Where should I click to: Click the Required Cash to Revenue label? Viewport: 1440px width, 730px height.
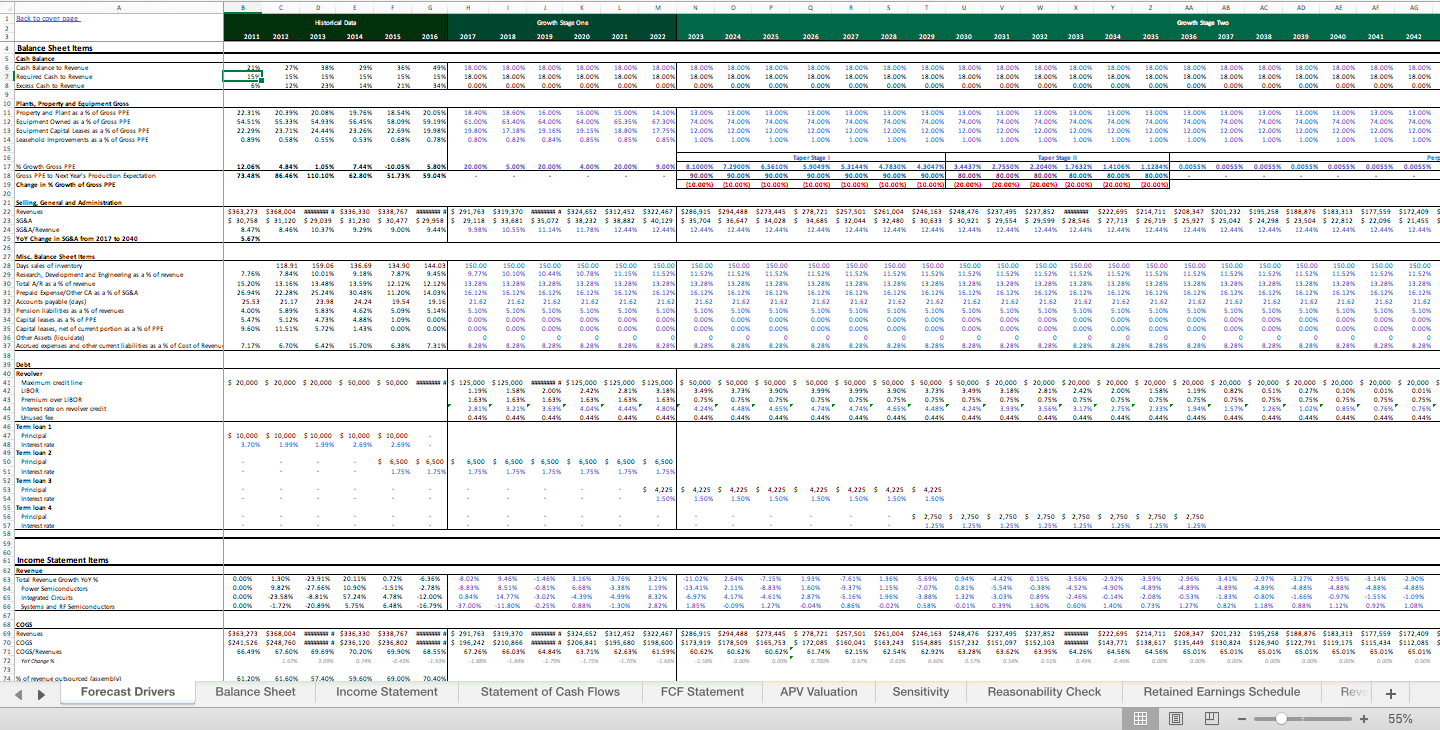tap(53, 75)
